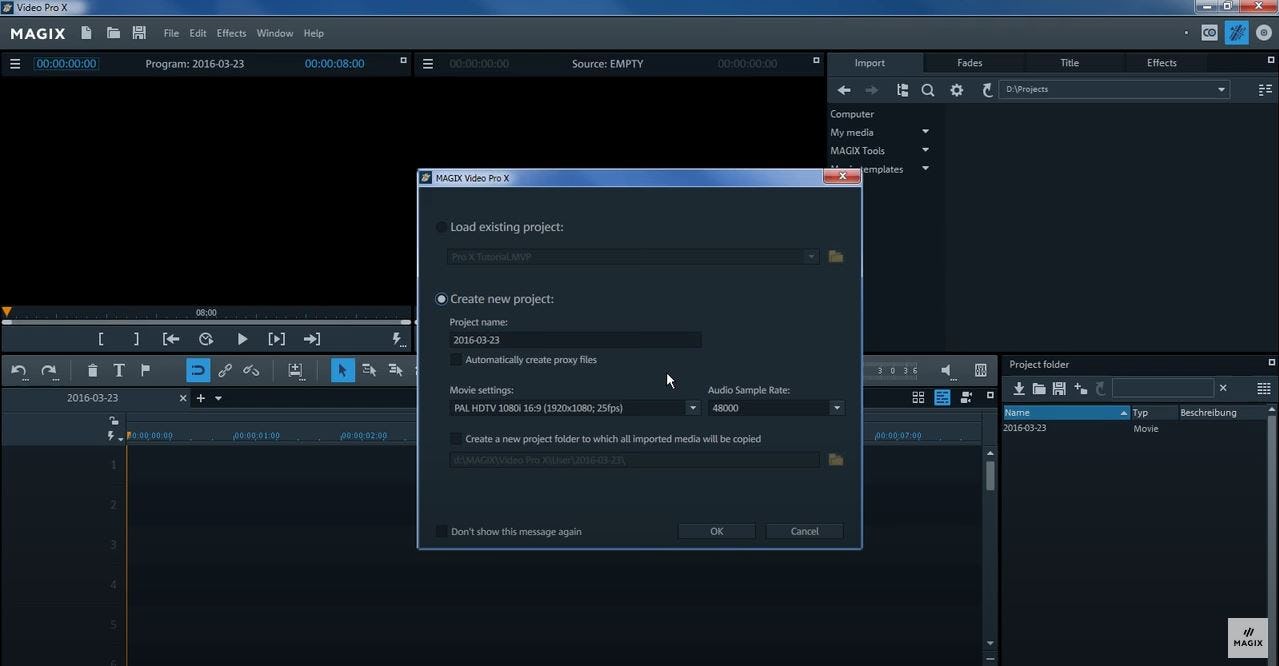Click the timeline vertical scrollbar thumb
1279x666 pixels.
(990, 475)
